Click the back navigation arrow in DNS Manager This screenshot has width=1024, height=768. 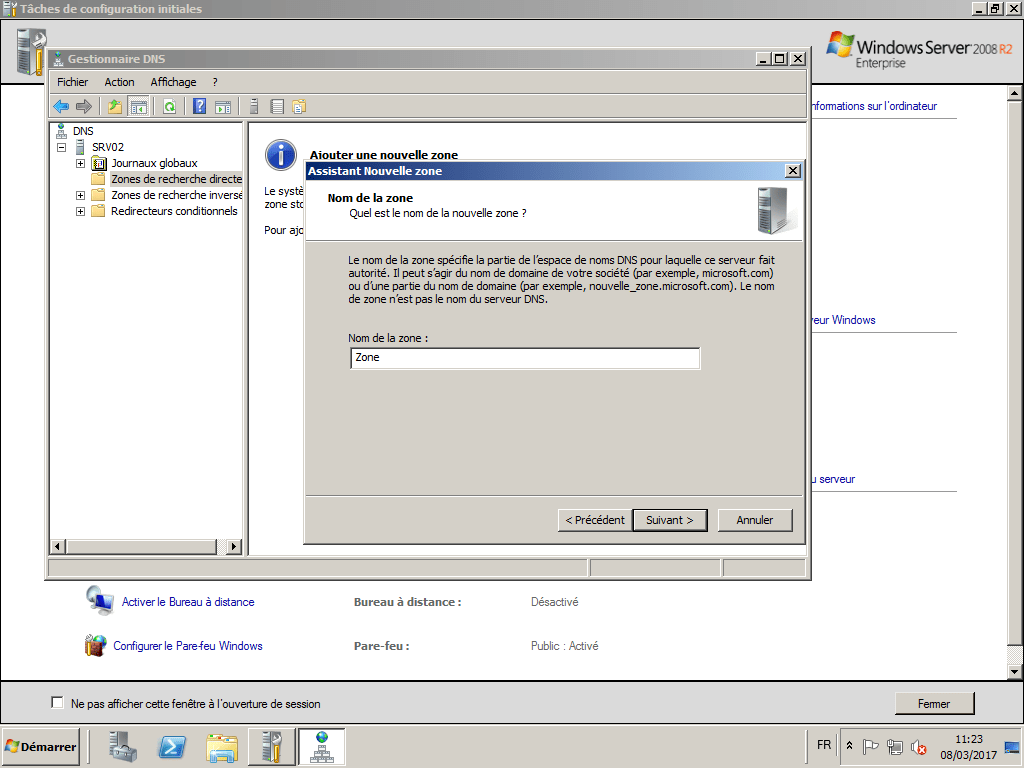point(61,106)
